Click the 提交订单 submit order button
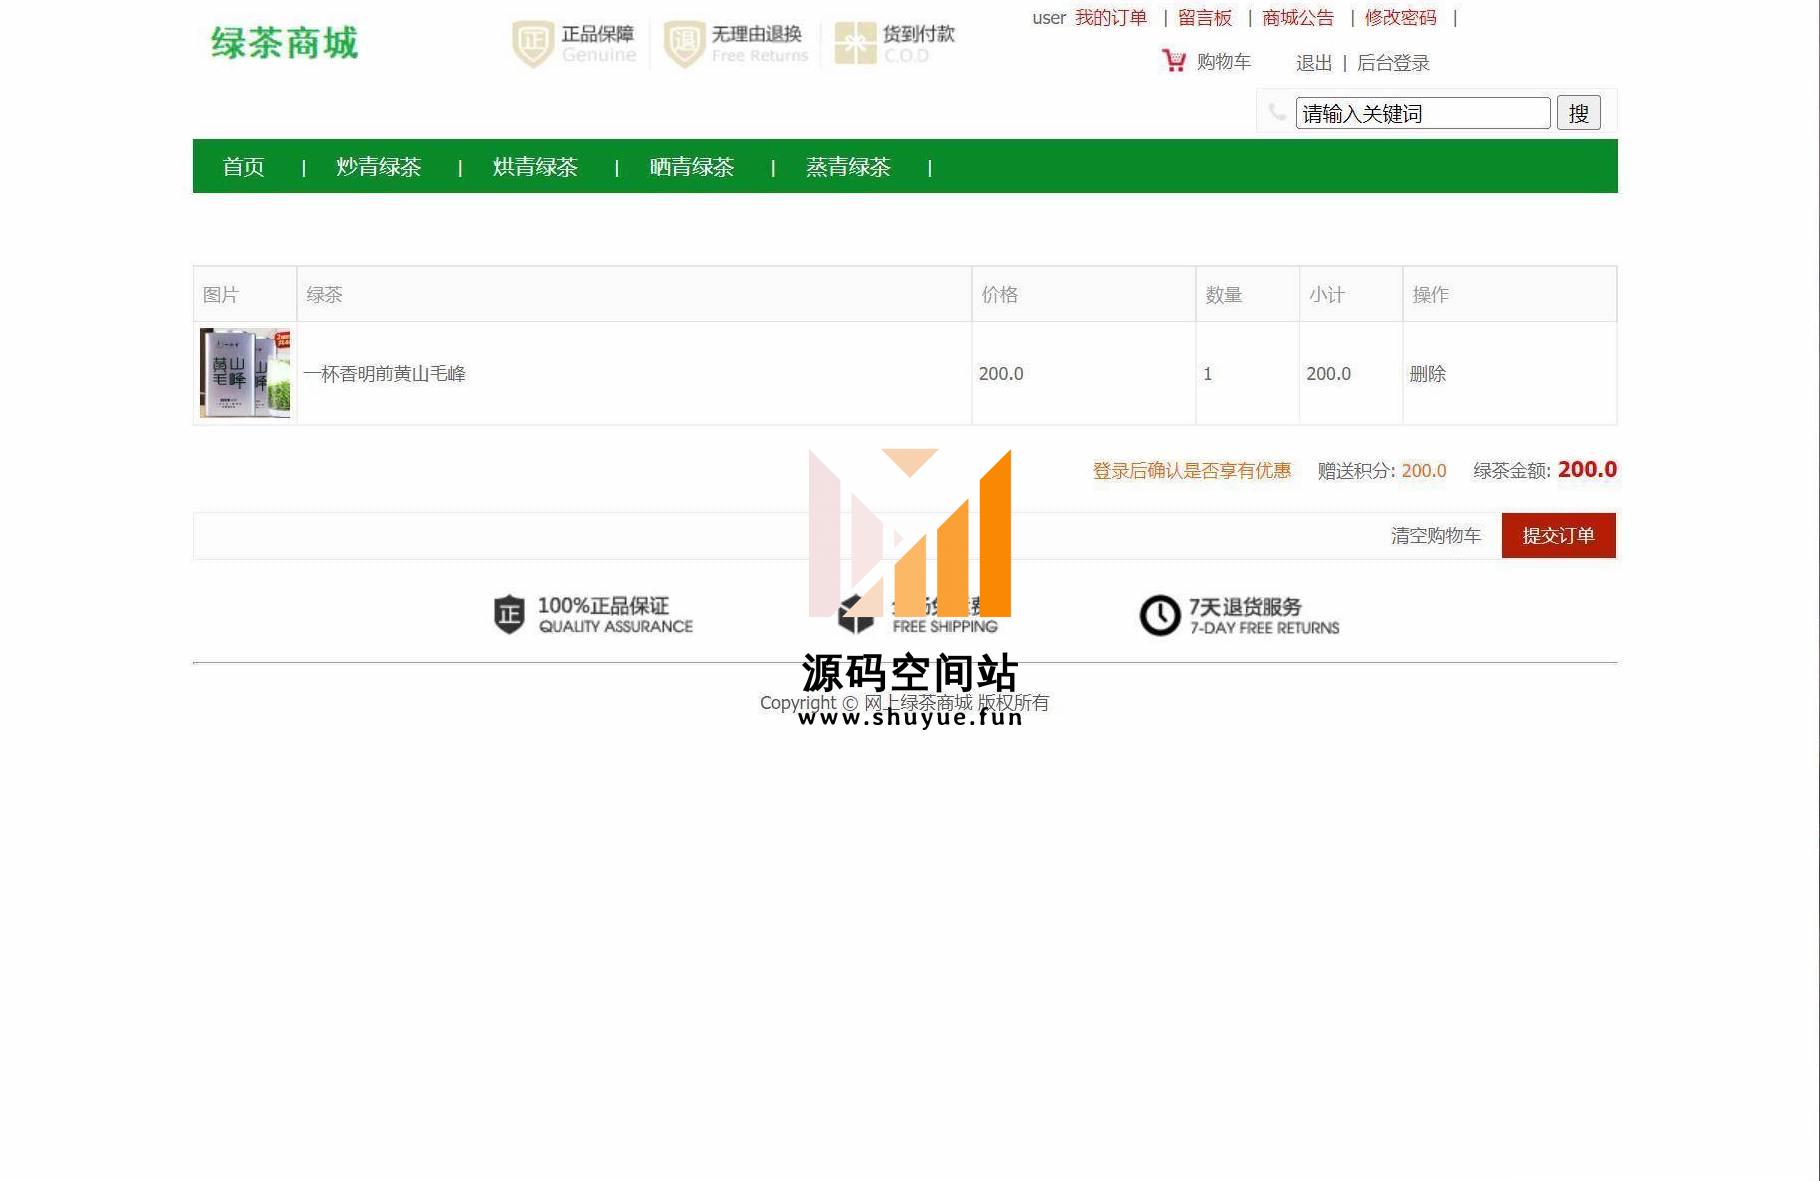The height and width of the screenshot is (1181, 1820). (x=1559, y=536)
